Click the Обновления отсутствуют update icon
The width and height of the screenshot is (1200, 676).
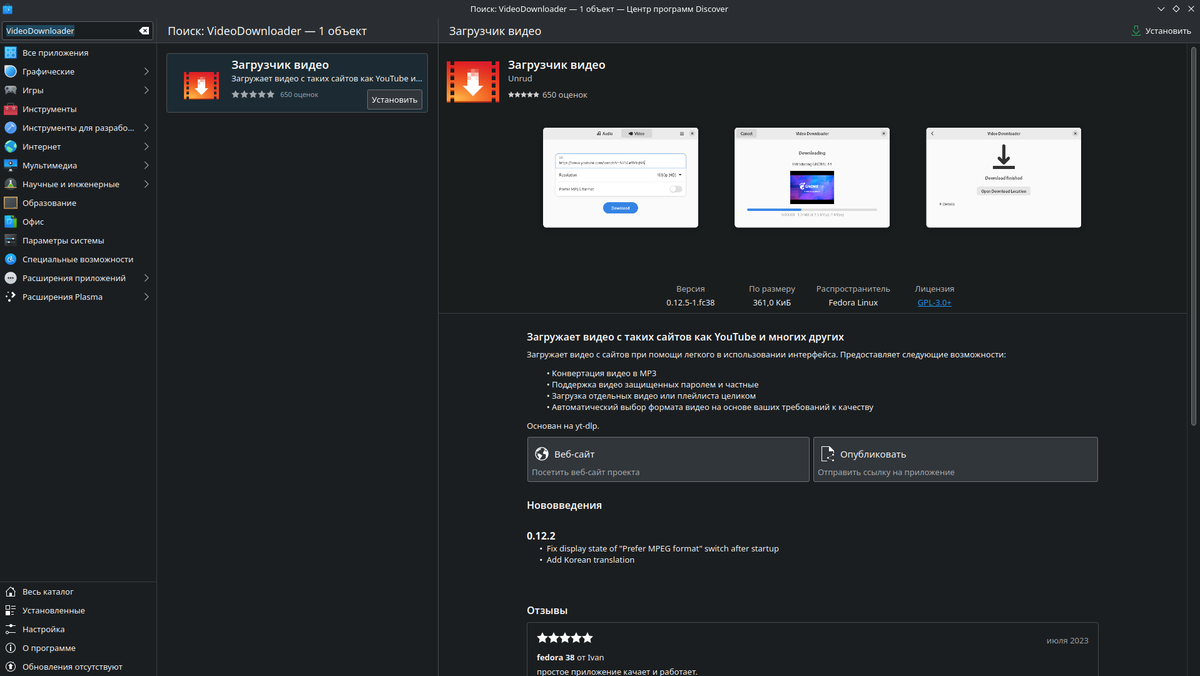tap(11, 666)
